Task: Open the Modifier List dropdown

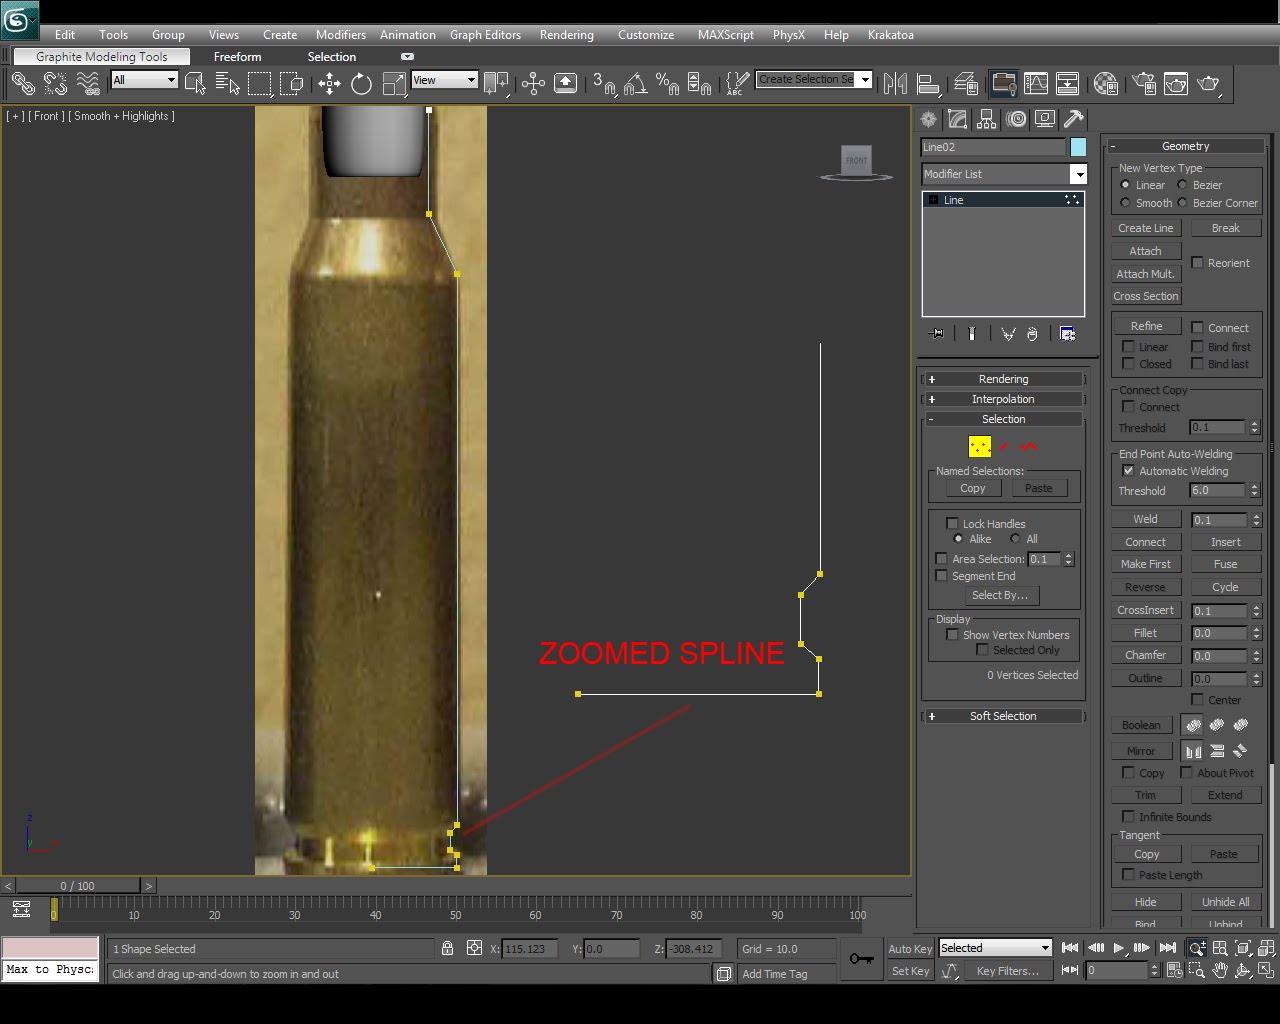Action: coord(1078,173)
